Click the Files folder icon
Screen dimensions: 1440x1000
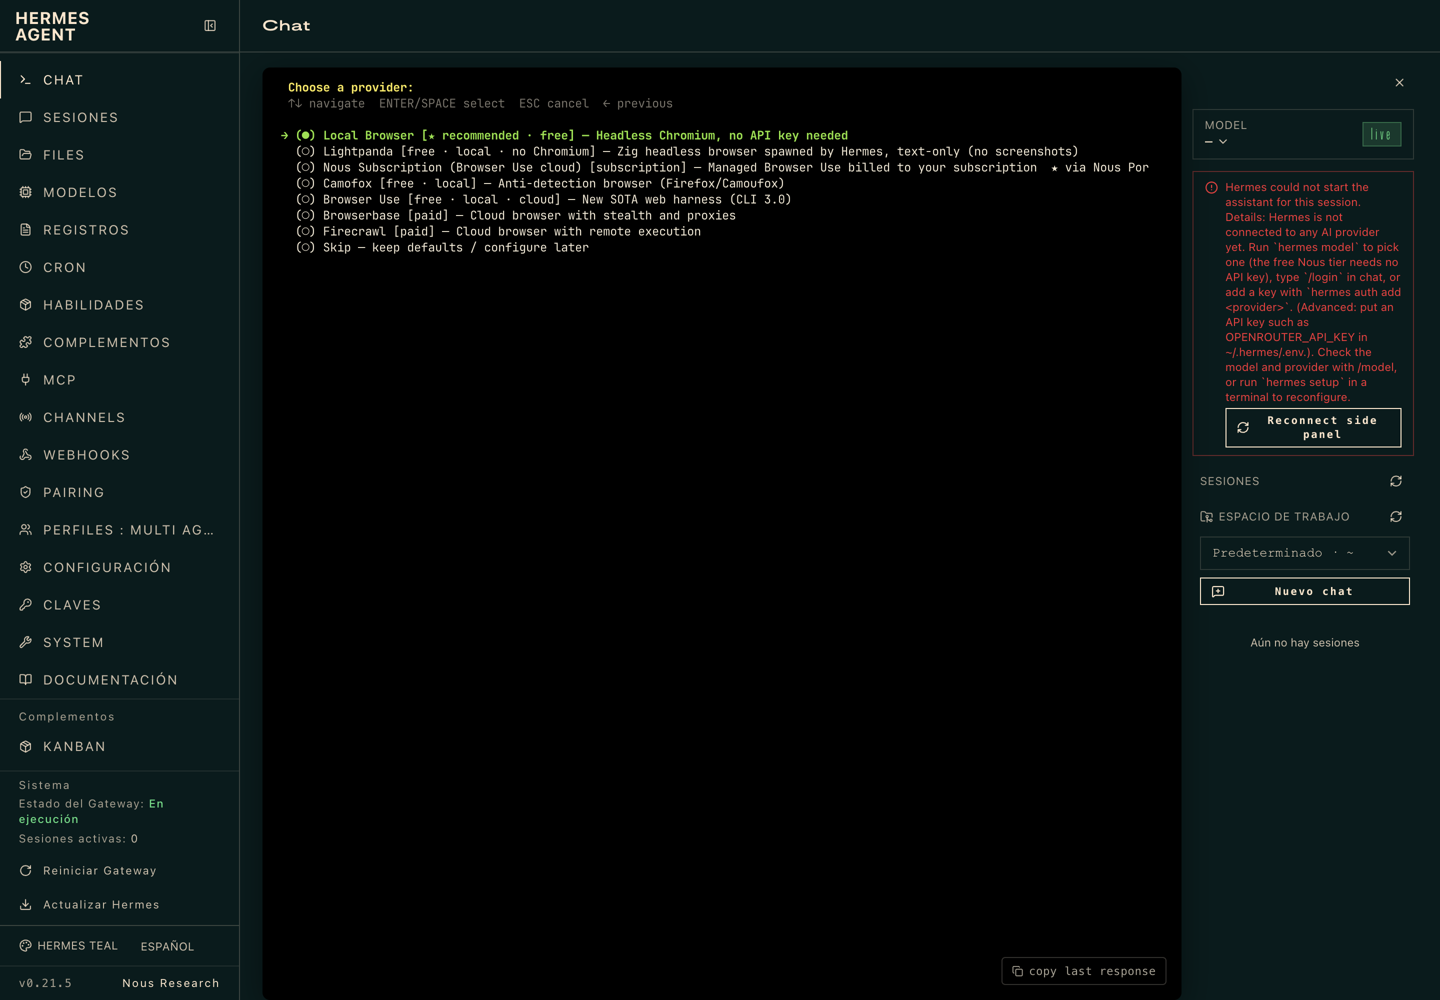pyautogui.click(x=26, y=155)
